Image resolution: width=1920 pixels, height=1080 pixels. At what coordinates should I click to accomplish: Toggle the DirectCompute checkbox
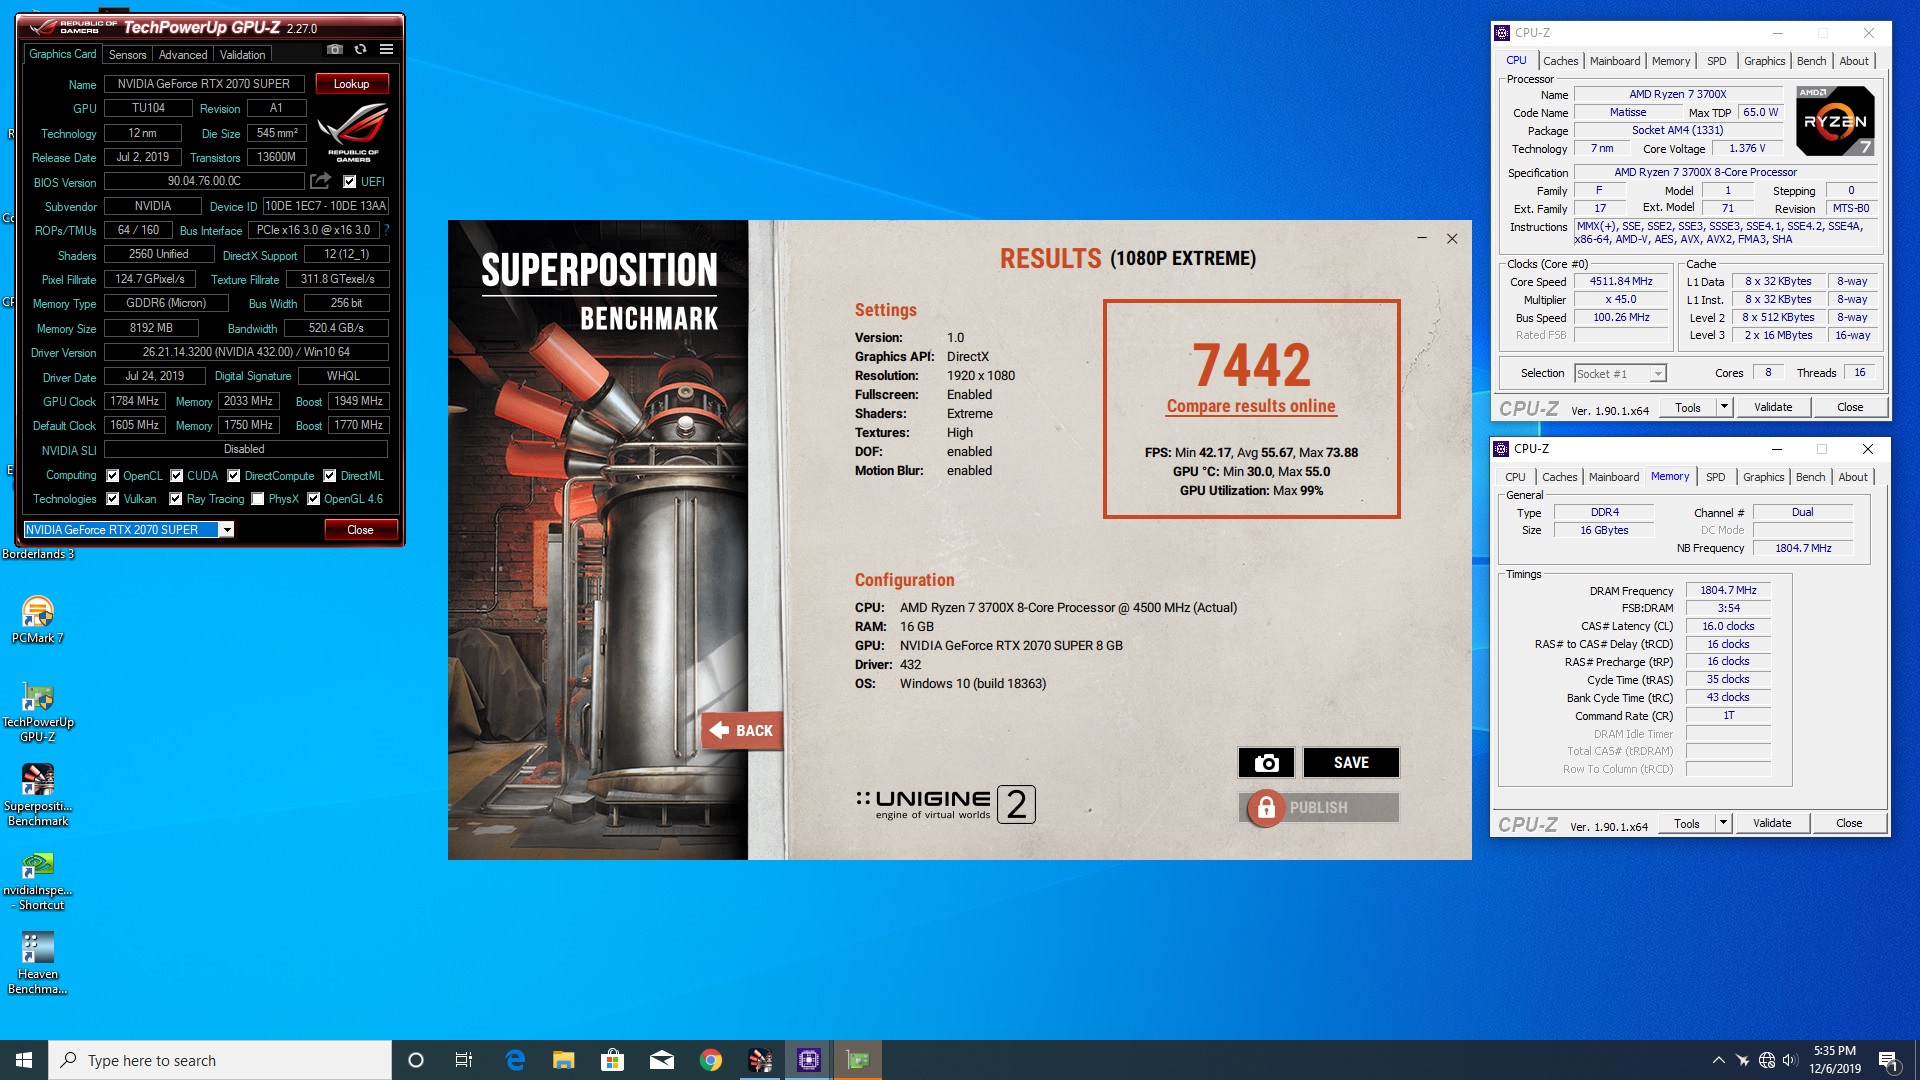[x=234, y=476]
